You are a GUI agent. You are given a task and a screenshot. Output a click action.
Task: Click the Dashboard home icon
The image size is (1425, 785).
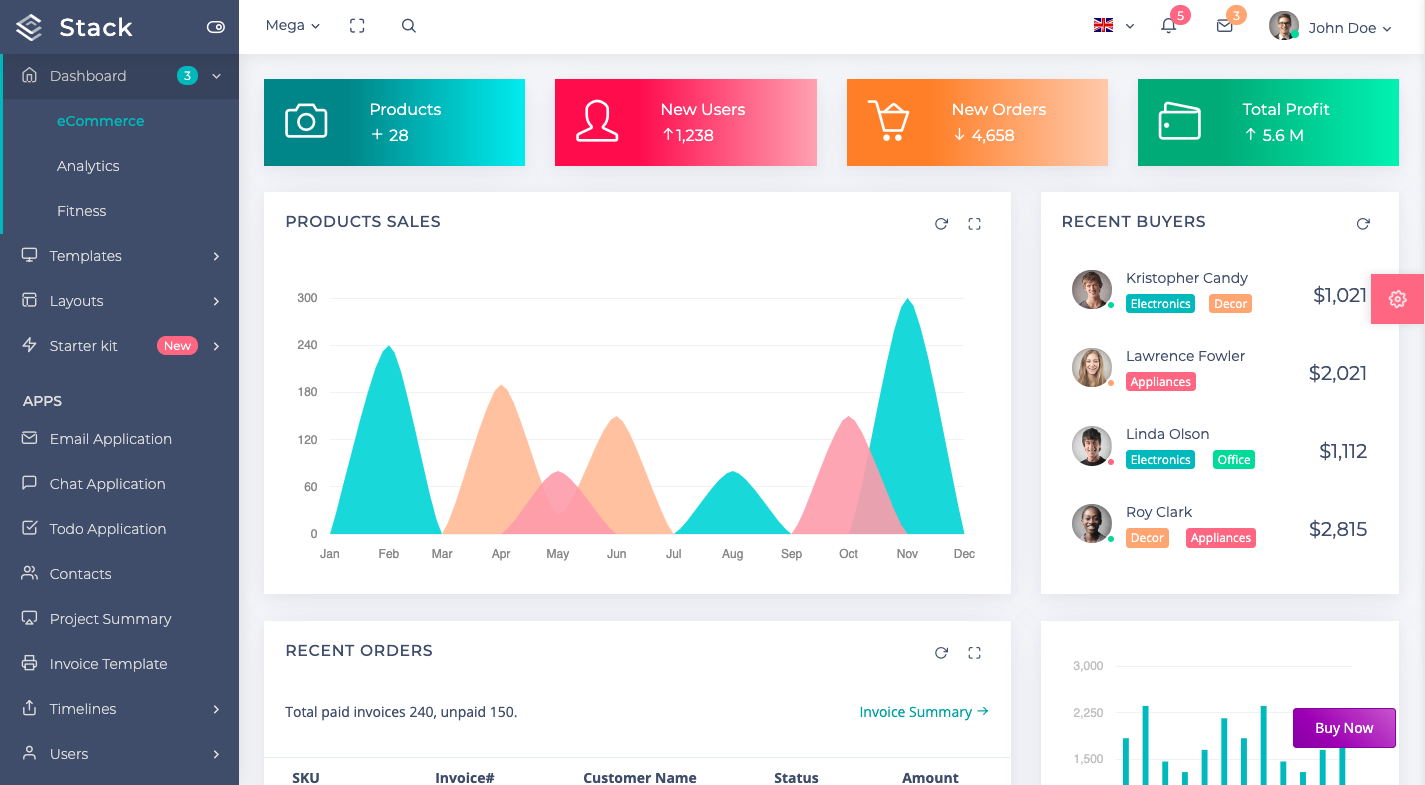tap(29, 75)
